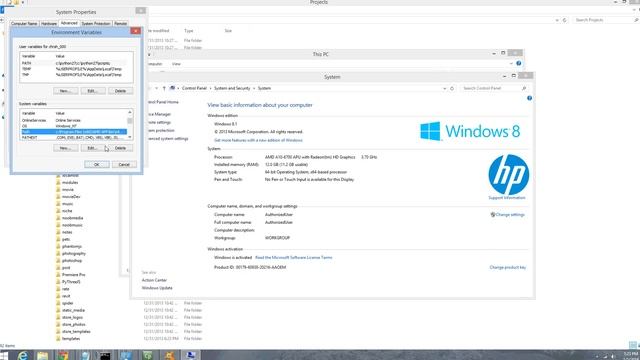This screenshot has height=360, width=640.
Task: Open System and Security breadcrumb arrow dropdown
Action: pos(254,88)
